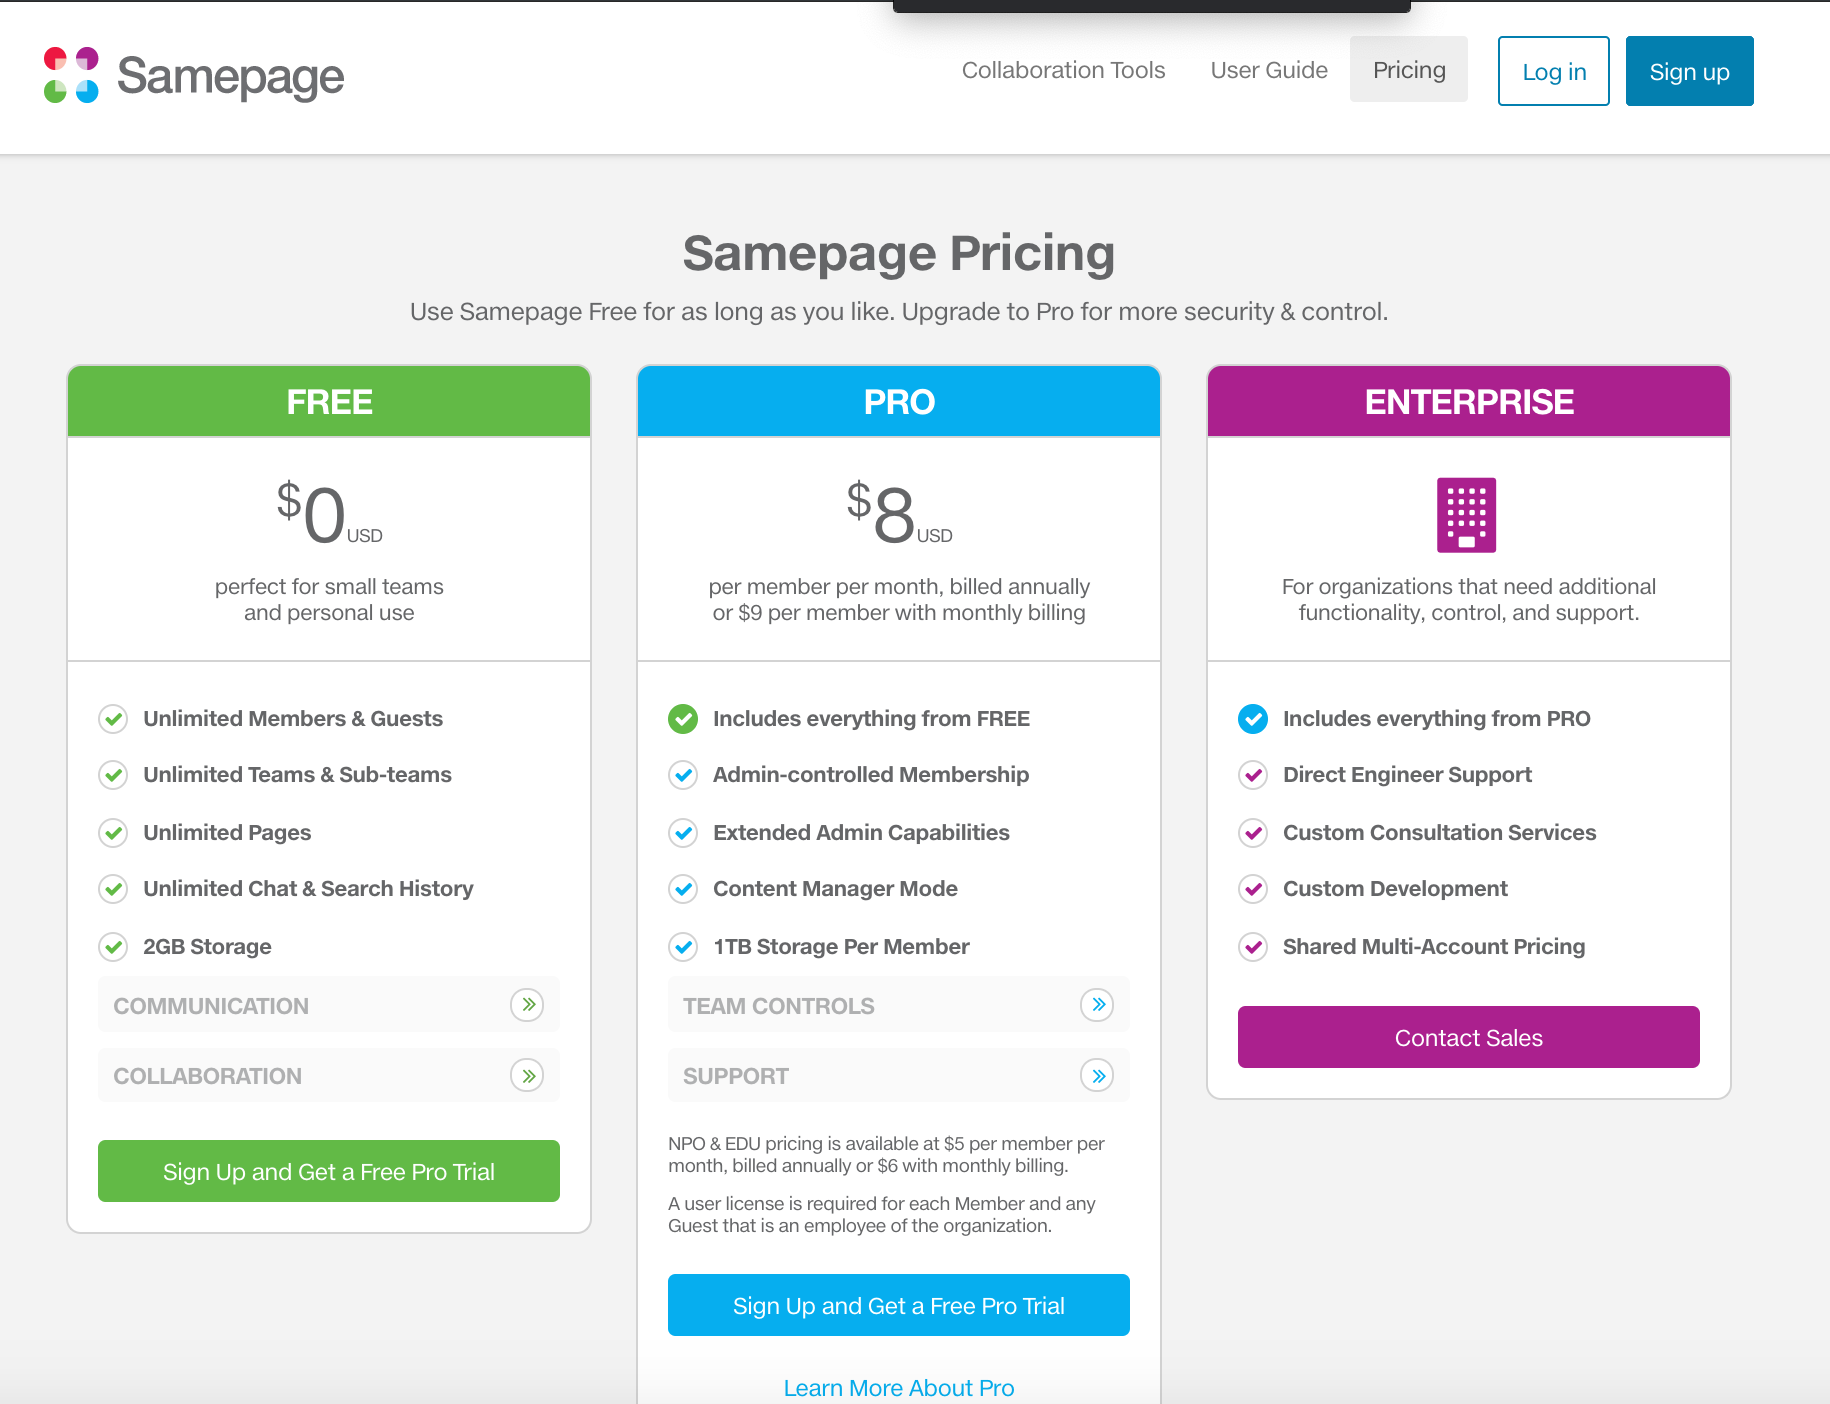The width and height of the screenshot is (1830, 1404).
Task: Click the check icon beside 1TB Storage Per Member
Action: click(x=683, y=946)
